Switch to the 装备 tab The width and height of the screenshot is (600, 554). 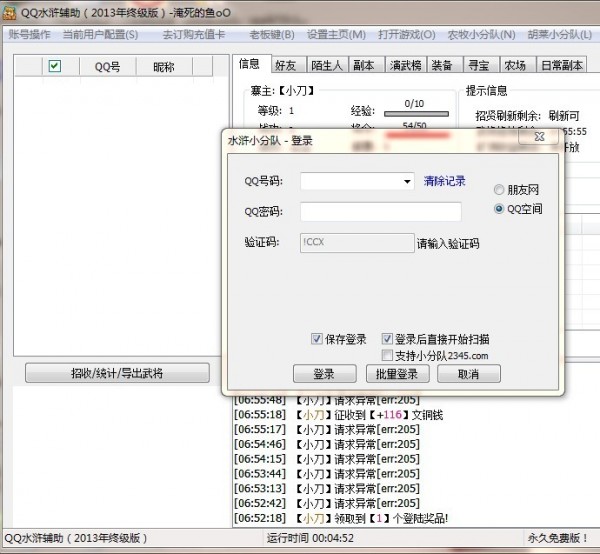click(442, 65)
